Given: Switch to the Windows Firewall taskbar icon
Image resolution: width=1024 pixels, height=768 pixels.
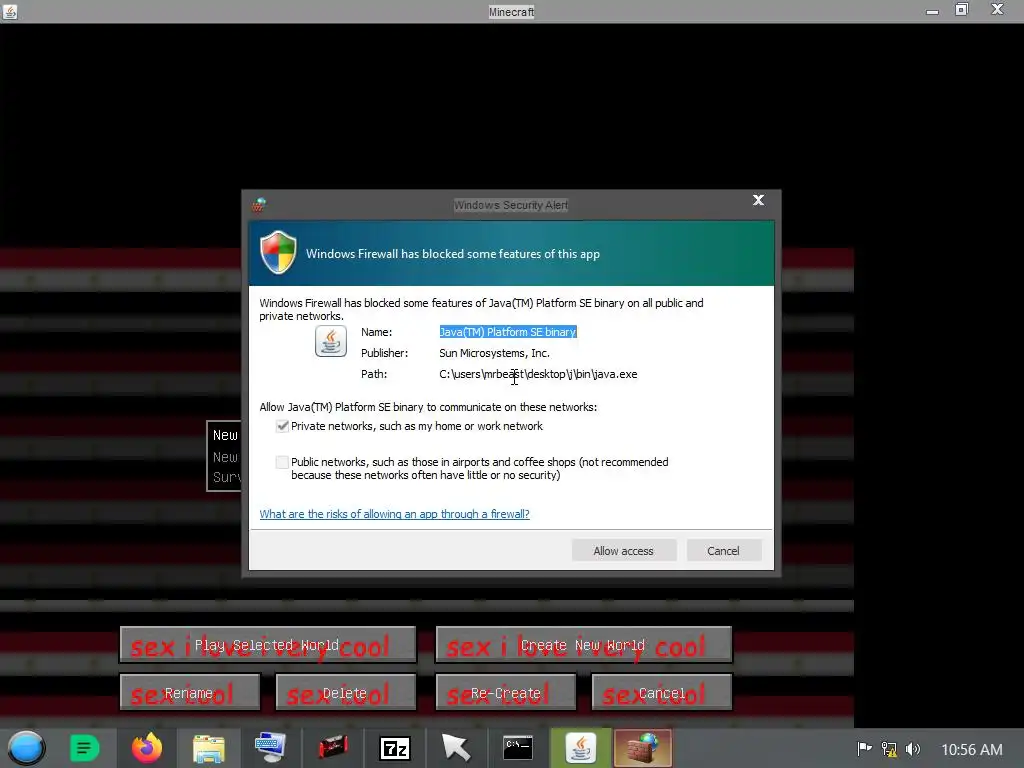Looking at the screenshot, I should pyautogui.click(x=643, y=748).
